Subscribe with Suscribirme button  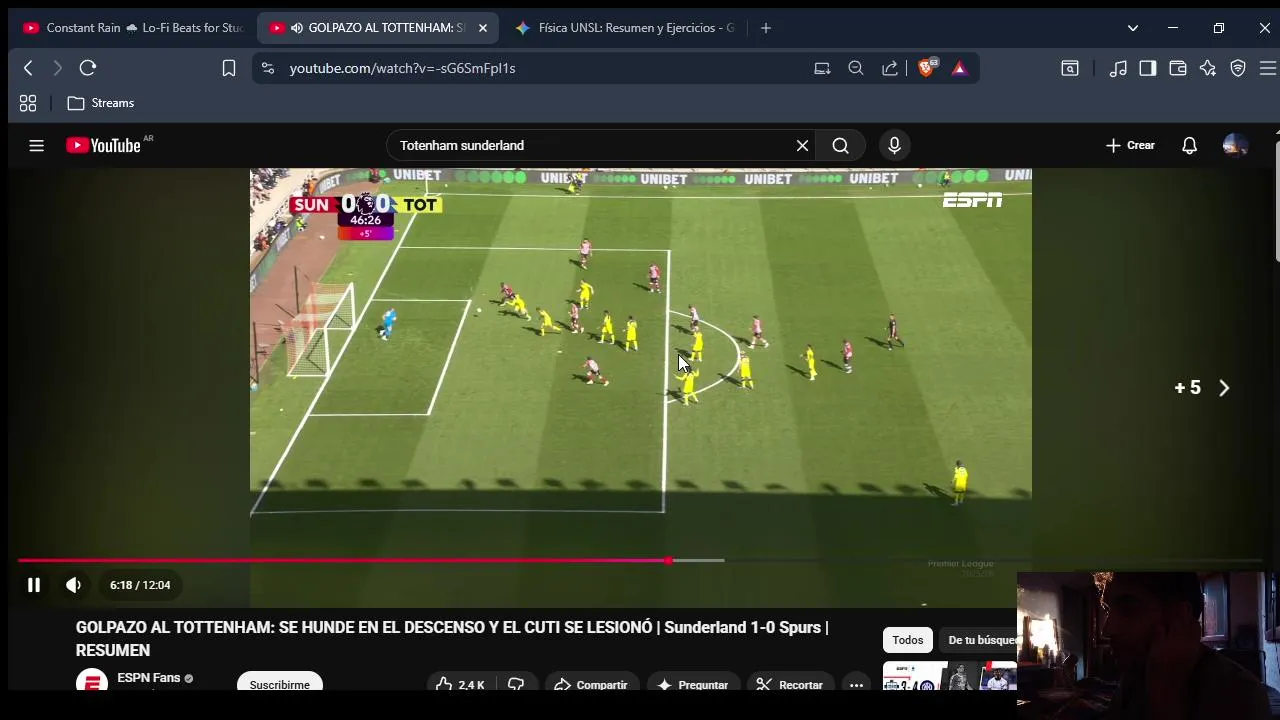(x=280, y=685)
